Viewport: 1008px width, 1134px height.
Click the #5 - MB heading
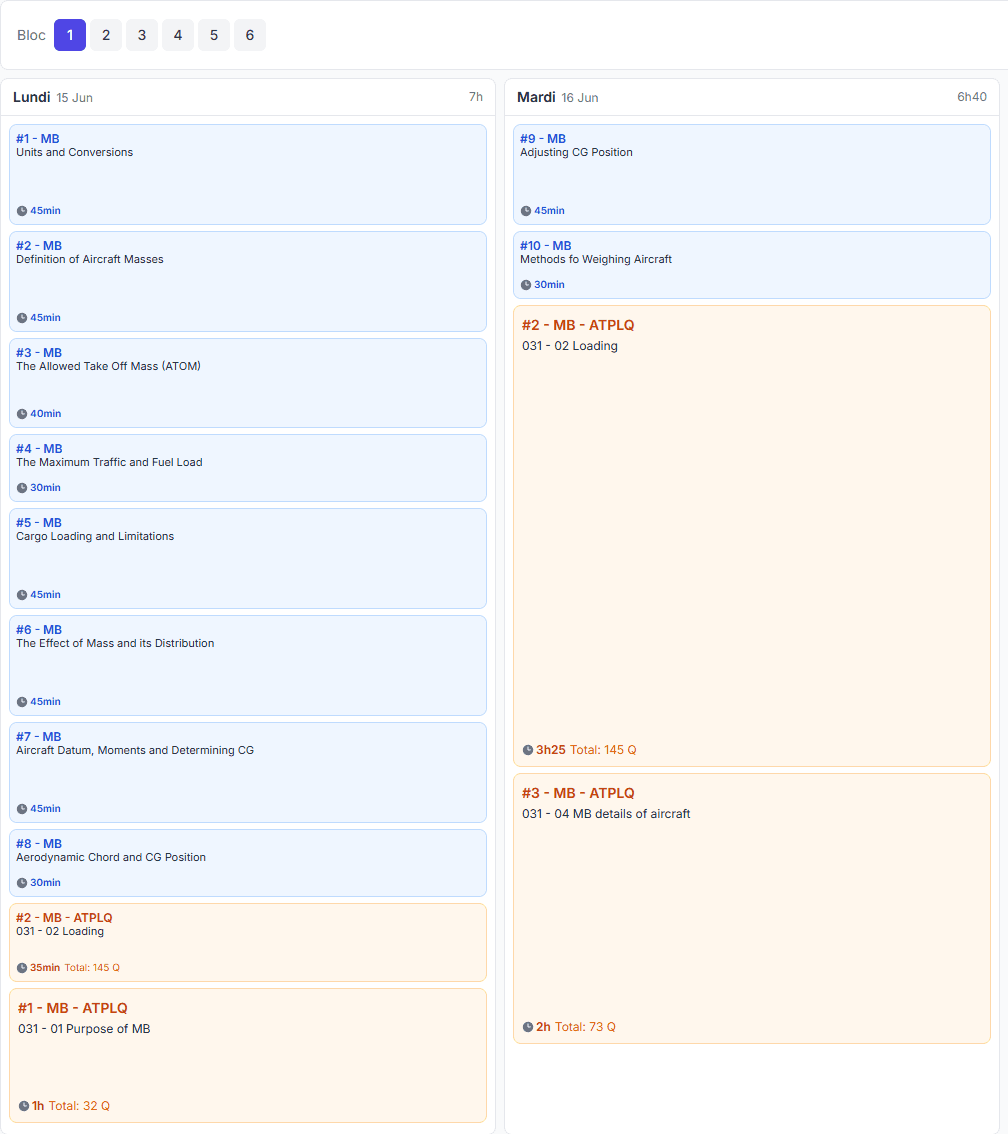click(39, 523)
